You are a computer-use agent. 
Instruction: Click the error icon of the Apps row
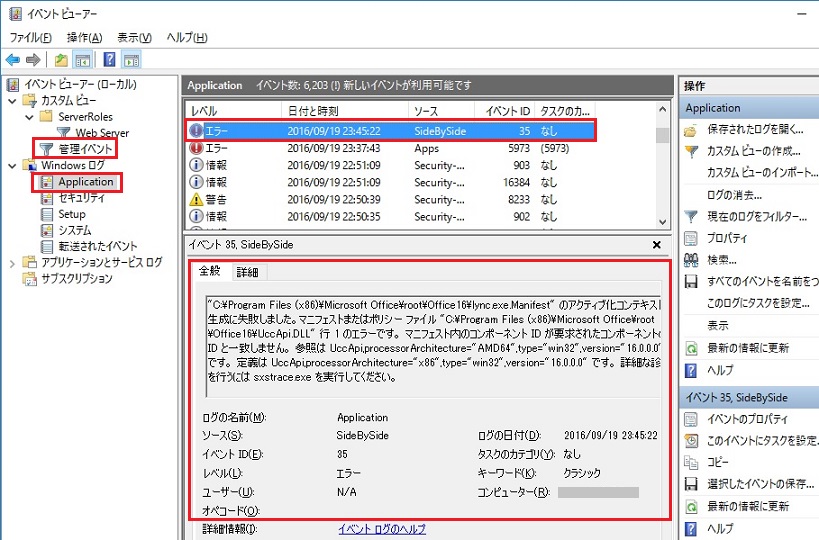point(196,148)
